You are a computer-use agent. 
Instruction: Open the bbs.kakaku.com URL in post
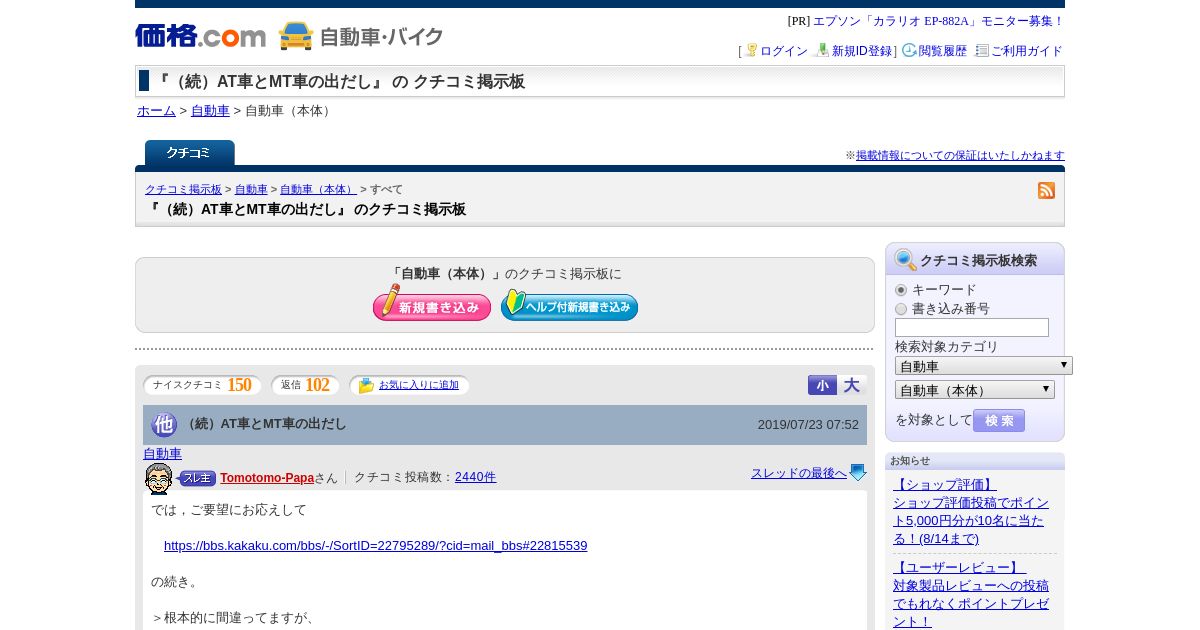(376, 546)
